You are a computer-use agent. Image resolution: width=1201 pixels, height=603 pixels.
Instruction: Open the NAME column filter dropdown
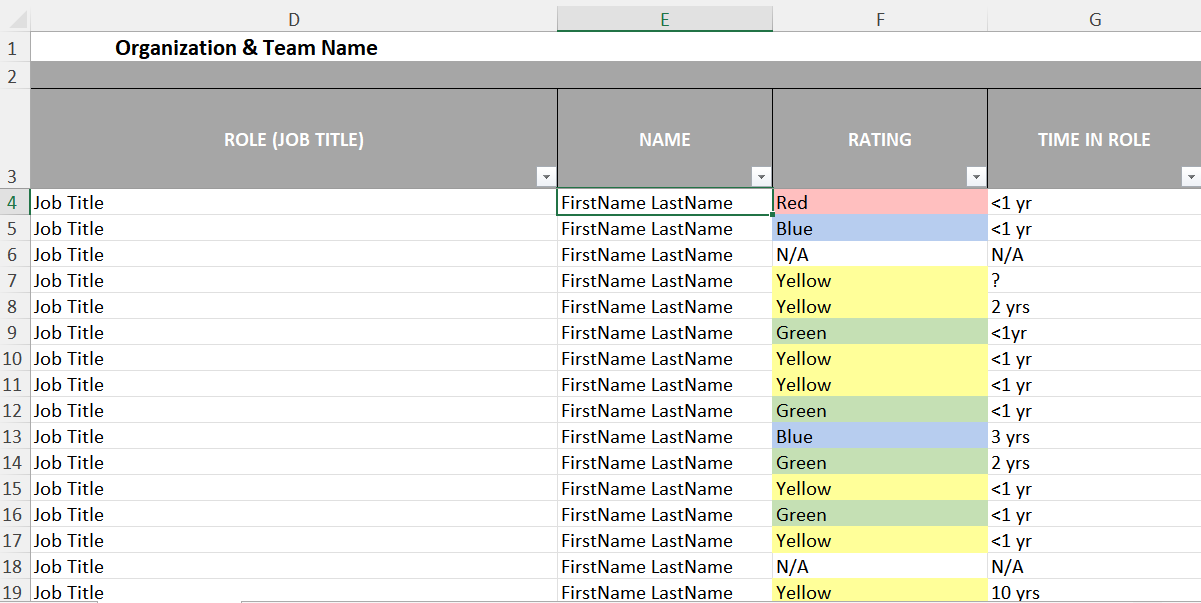[x=761, y=176]
